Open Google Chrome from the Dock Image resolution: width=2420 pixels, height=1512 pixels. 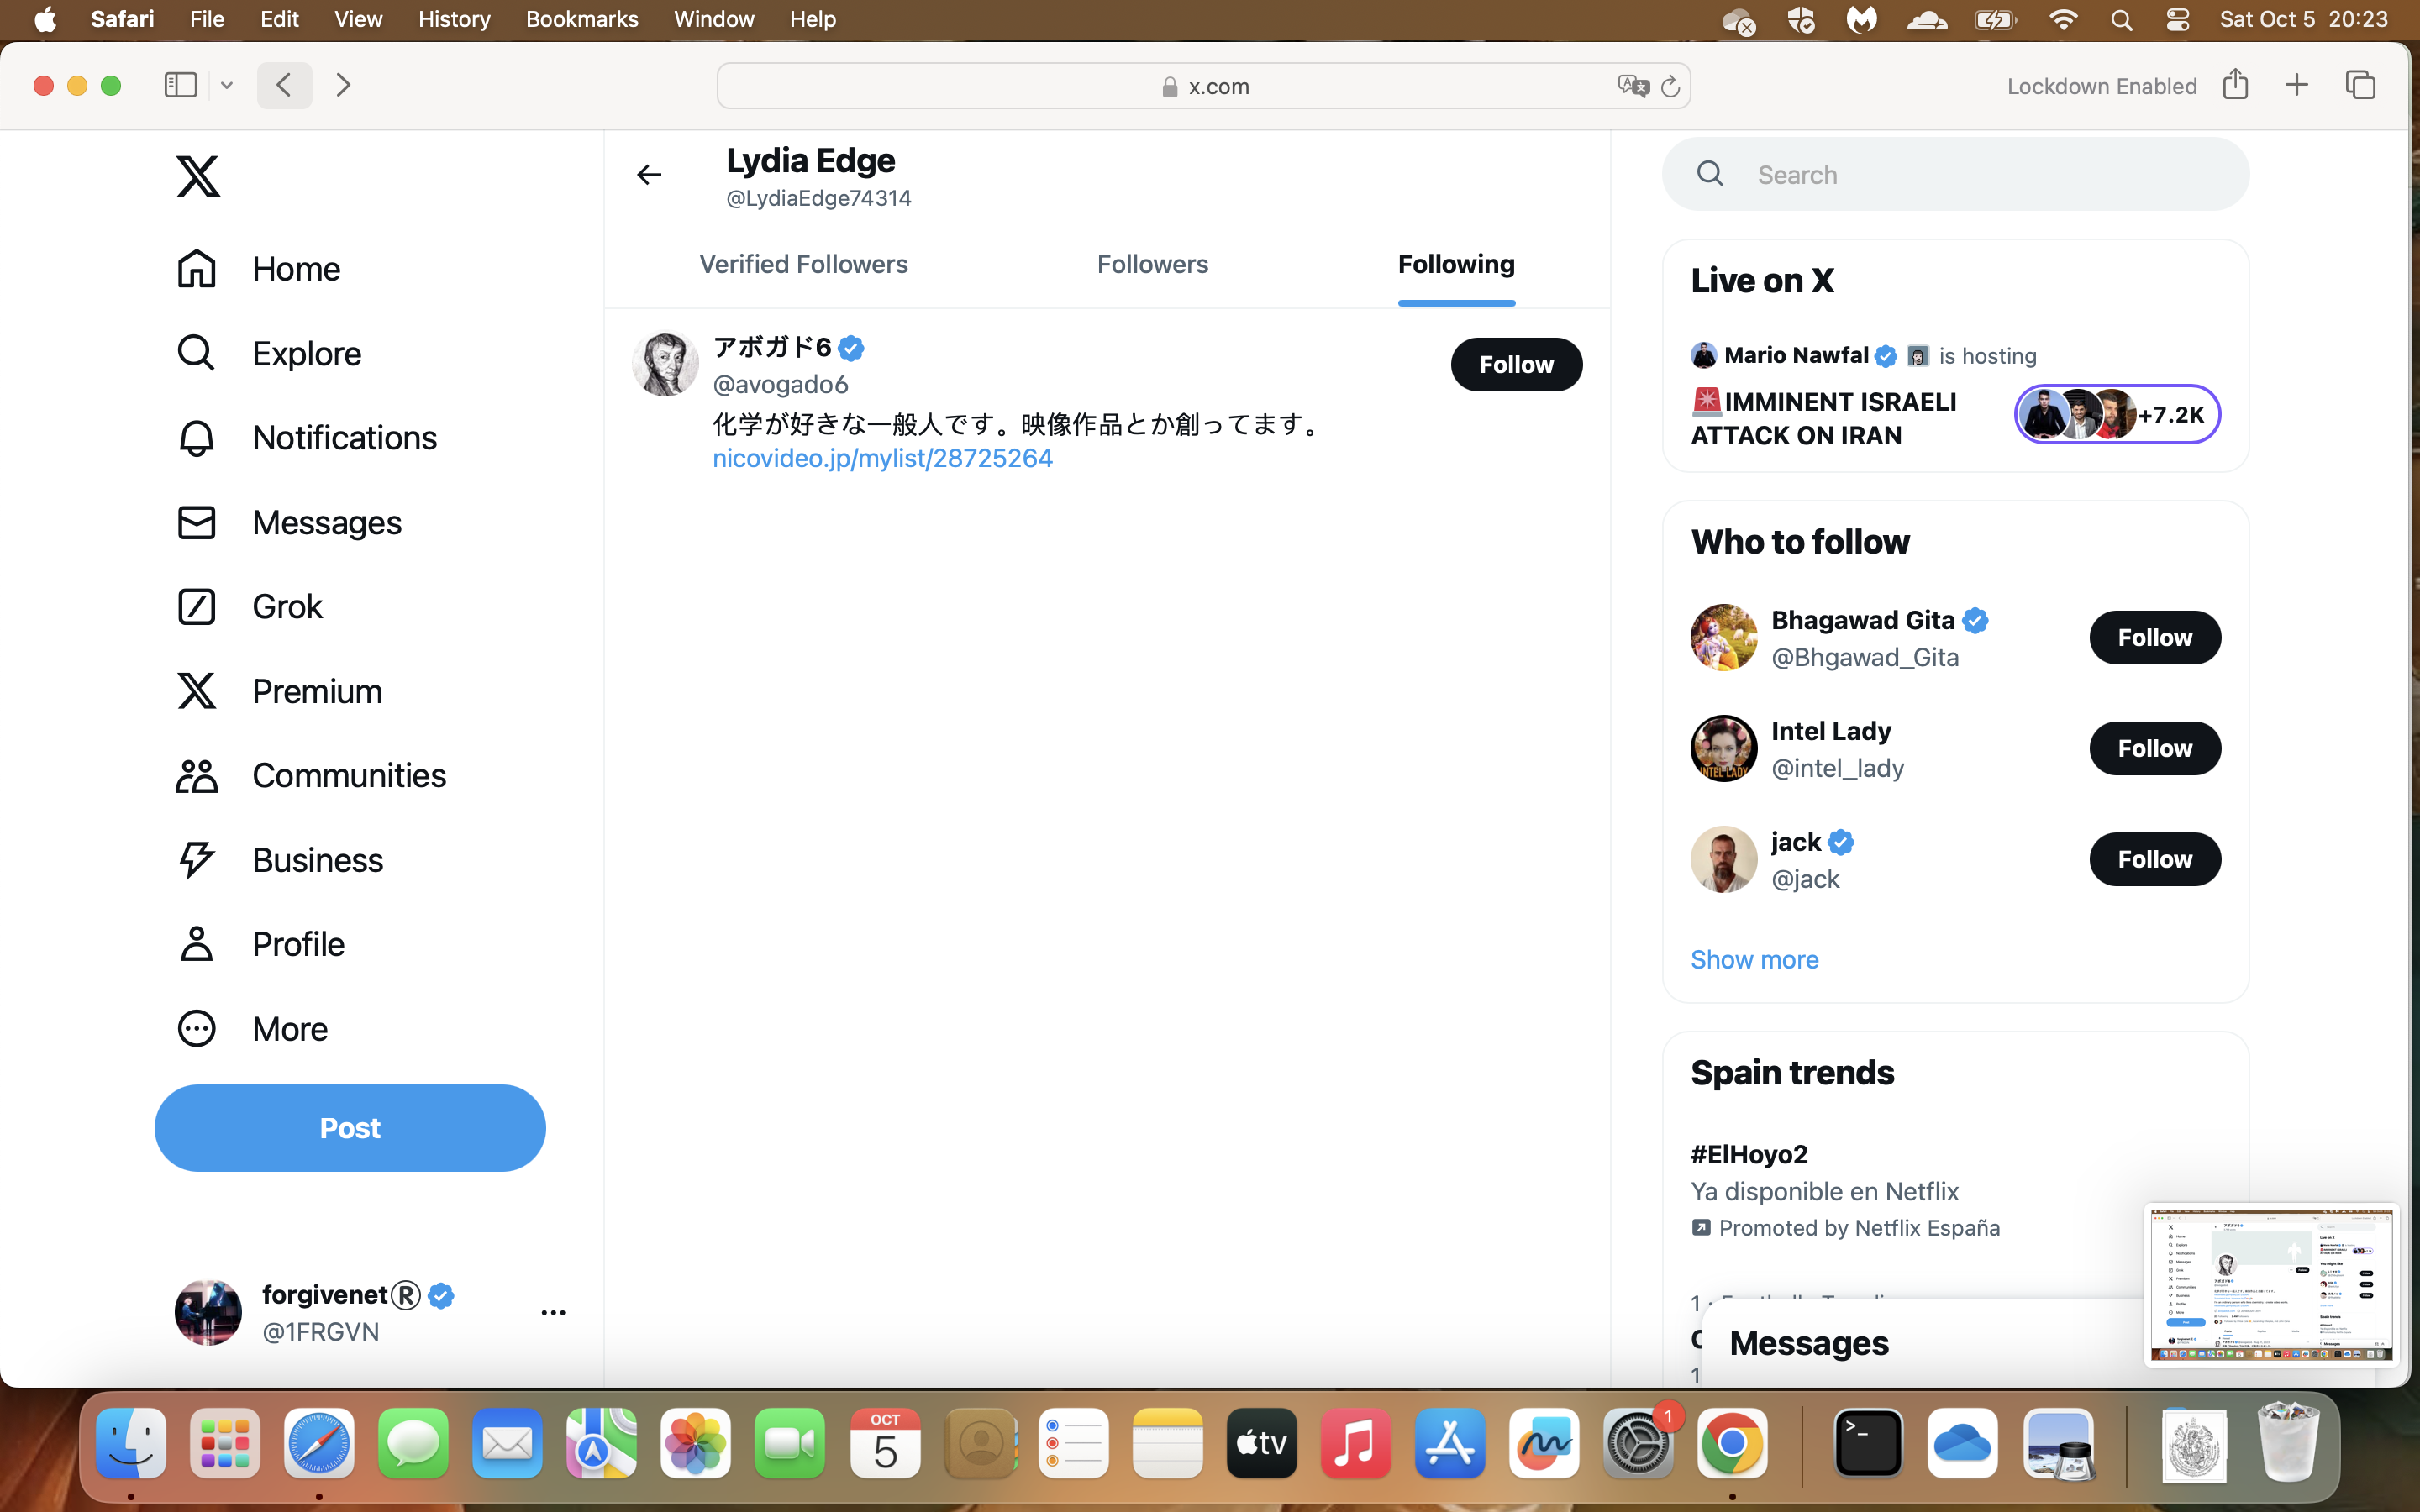[x=1732, y=1443]
